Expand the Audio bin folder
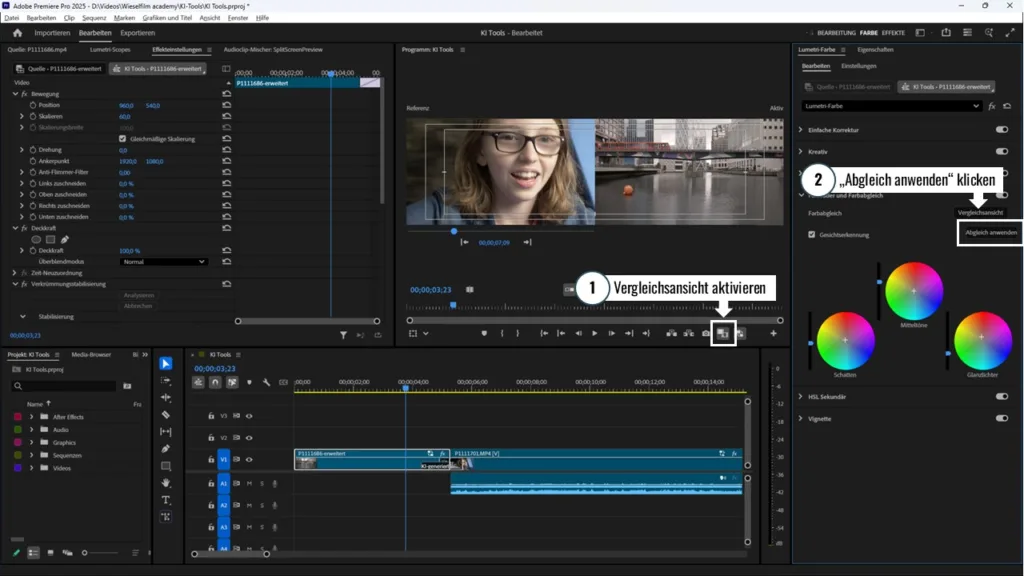Image resolution: width=1024 pixels, height=576 pixels. pos(31,429)
